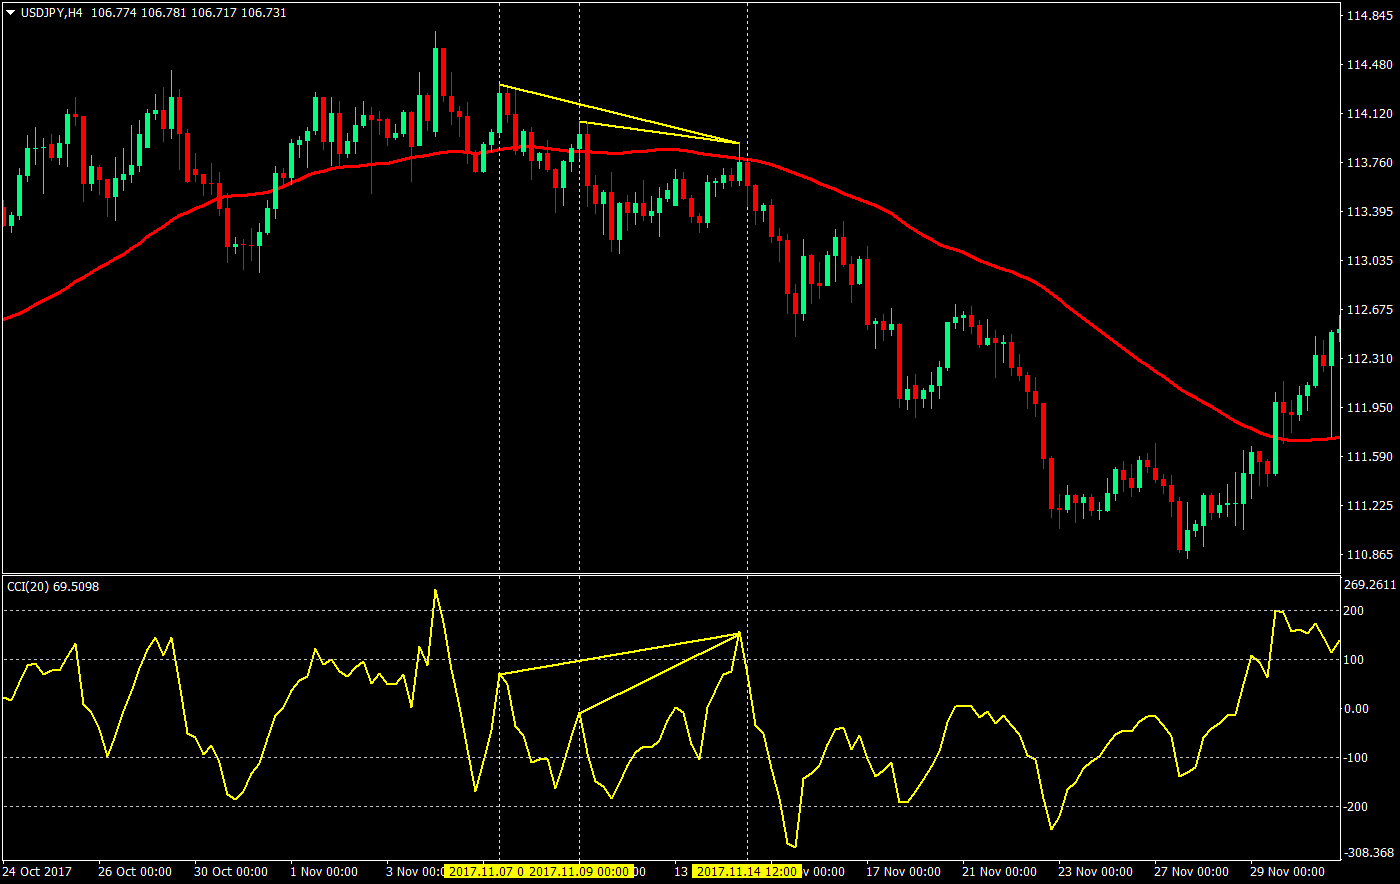Click the 26 Oct 00:00 time label
Screen dimensions: 1400x884
click(x=137, y=872)
